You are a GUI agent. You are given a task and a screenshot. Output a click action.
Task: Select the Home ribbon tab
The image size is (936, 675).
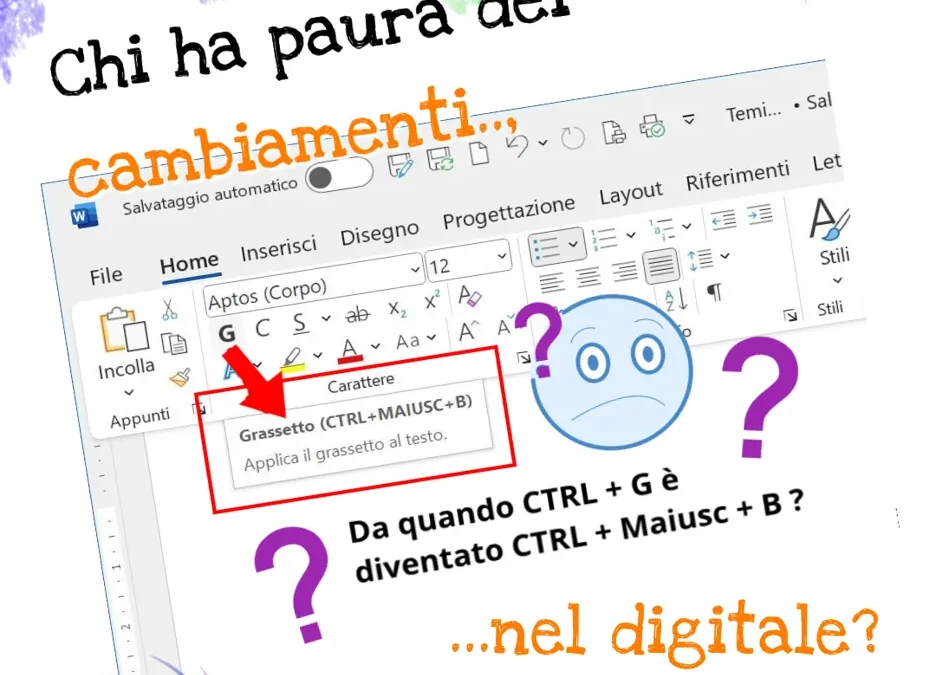(x=189, y=263)
